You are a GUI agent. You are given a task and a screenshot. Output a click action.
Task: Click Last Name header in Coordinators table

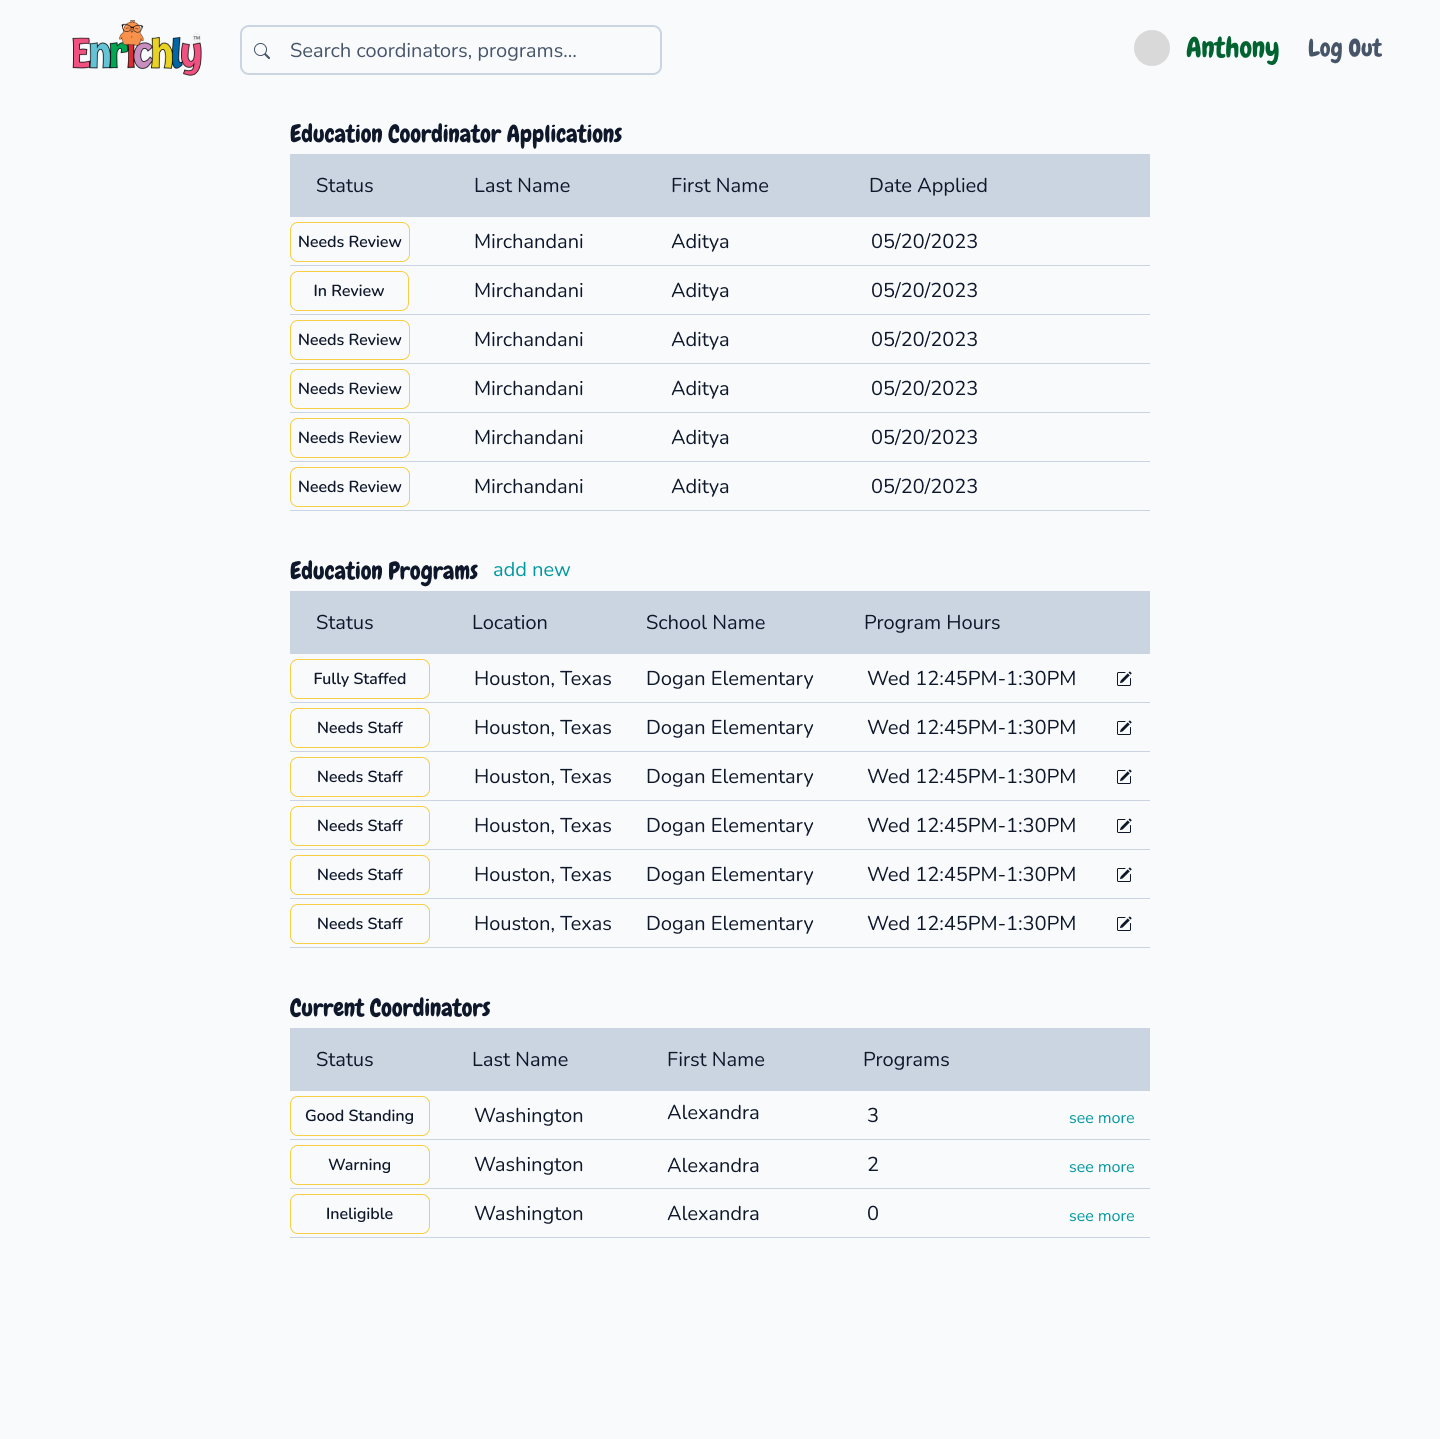coord(520,1059)
